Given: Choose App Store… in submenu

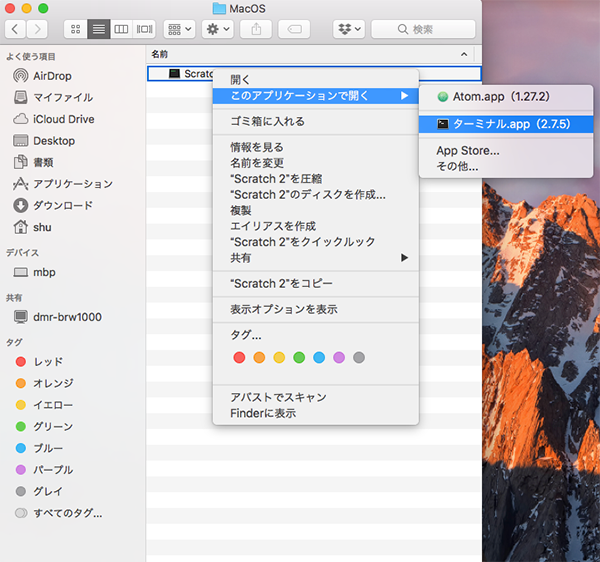Looking at the screenshot, I should tap(506, 151).
